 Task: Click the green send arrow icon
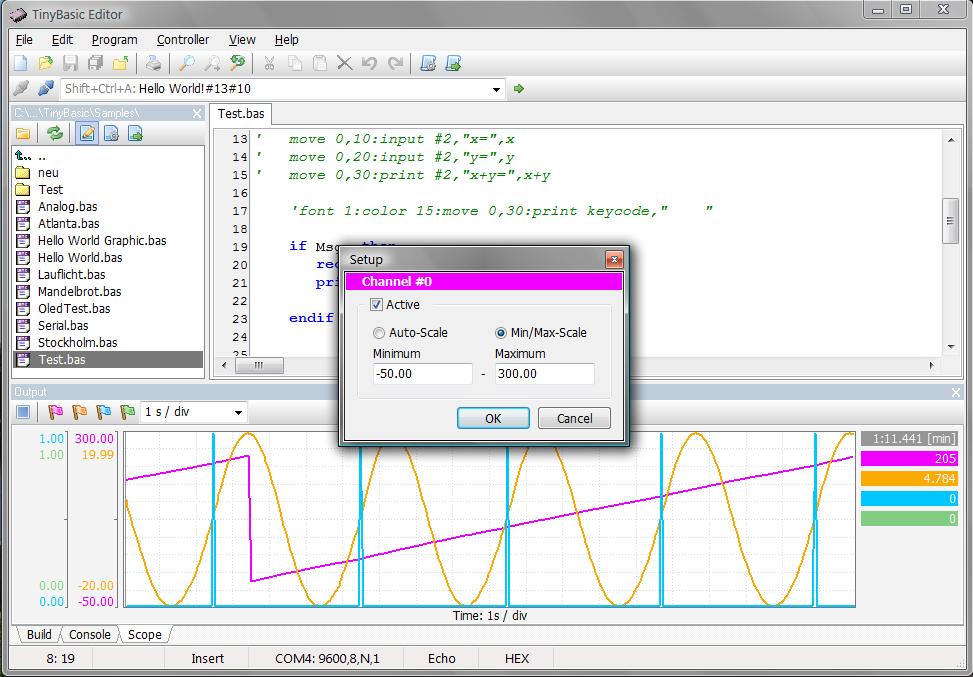point(518,89)
